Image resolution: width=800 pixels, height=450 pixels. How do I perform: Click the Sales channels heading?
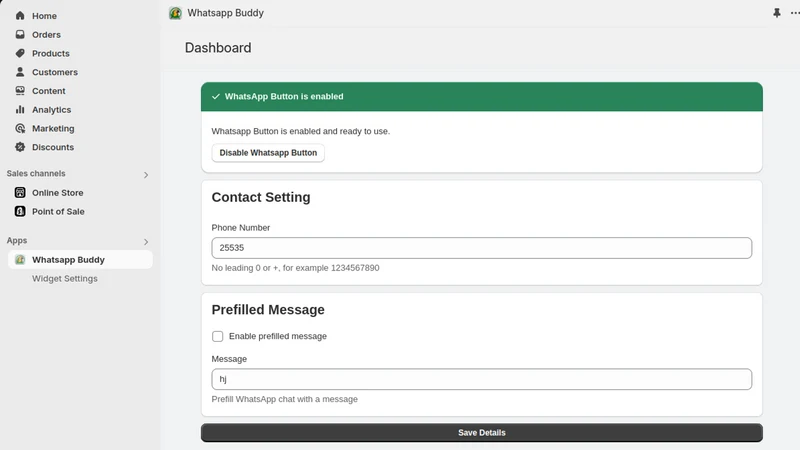36,173
